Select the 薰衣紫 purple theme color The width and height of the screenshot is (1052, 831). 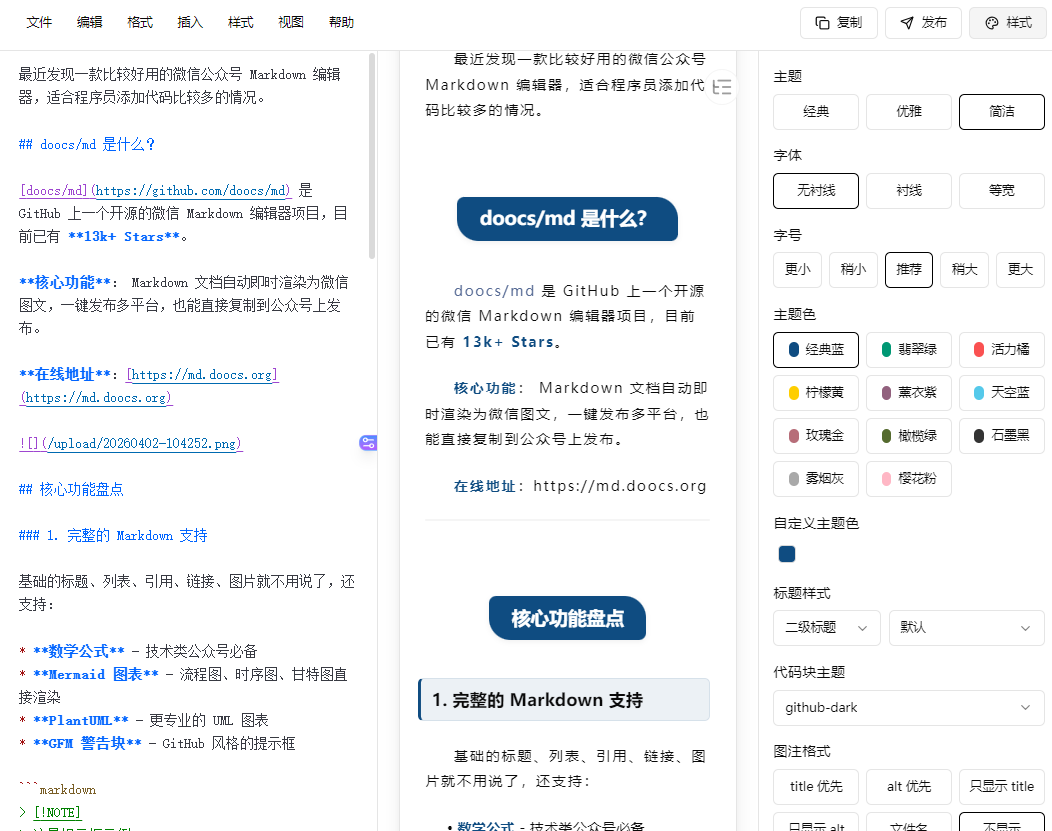pos(908,393)
